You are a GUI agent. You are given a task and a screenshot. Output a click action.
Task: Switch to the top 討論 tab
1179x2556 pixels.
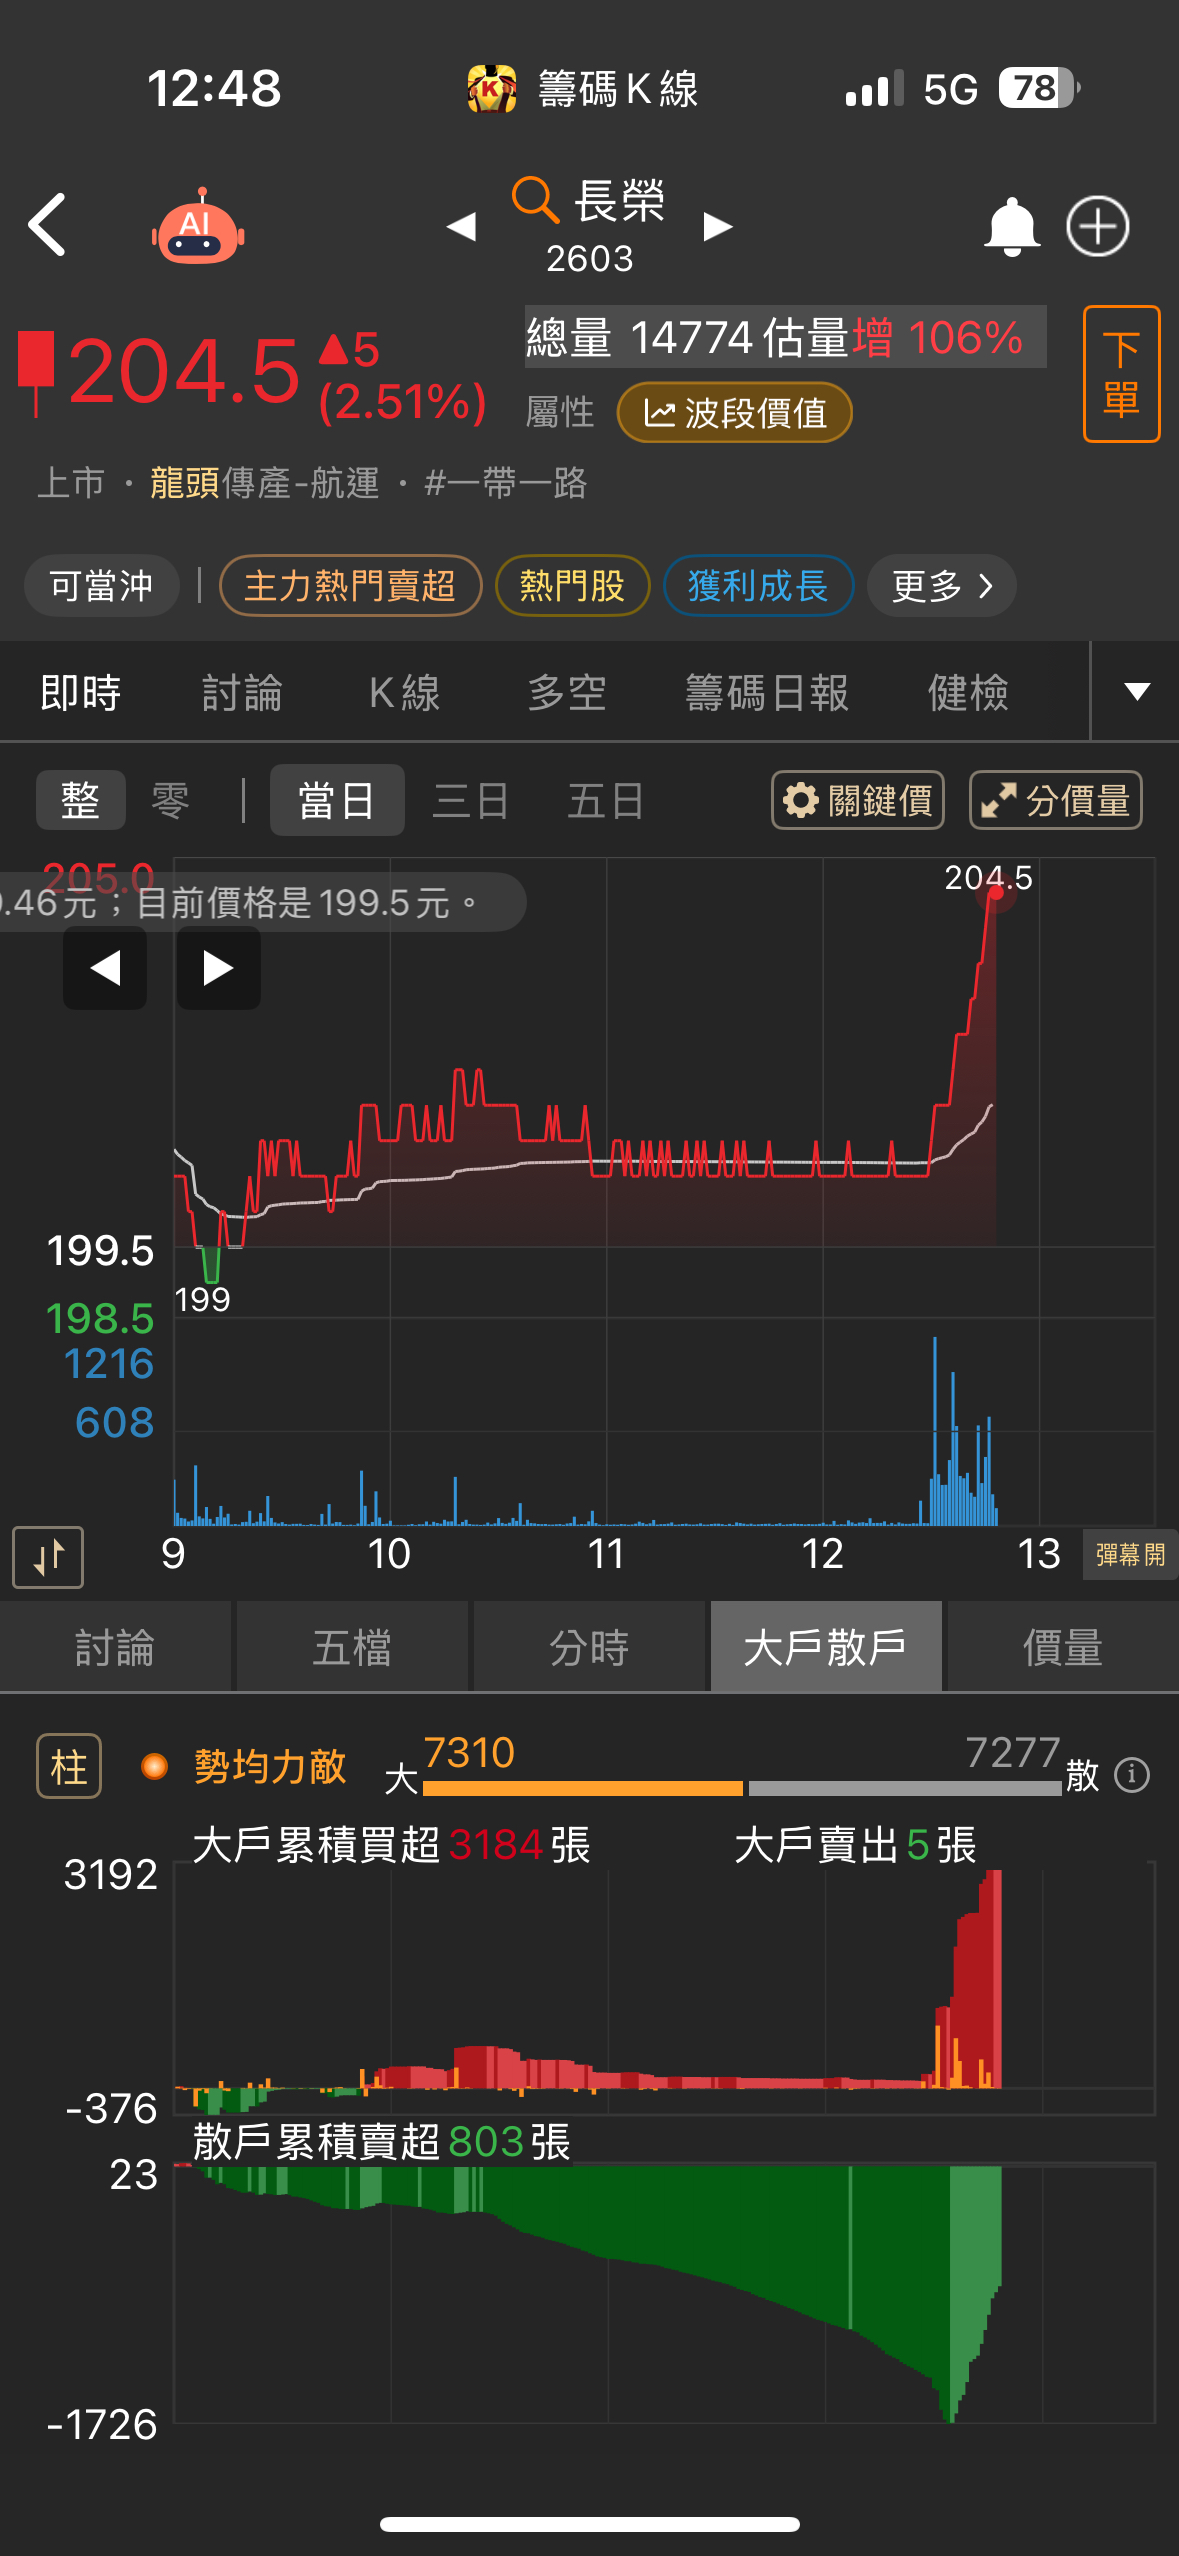coord(242,692)
